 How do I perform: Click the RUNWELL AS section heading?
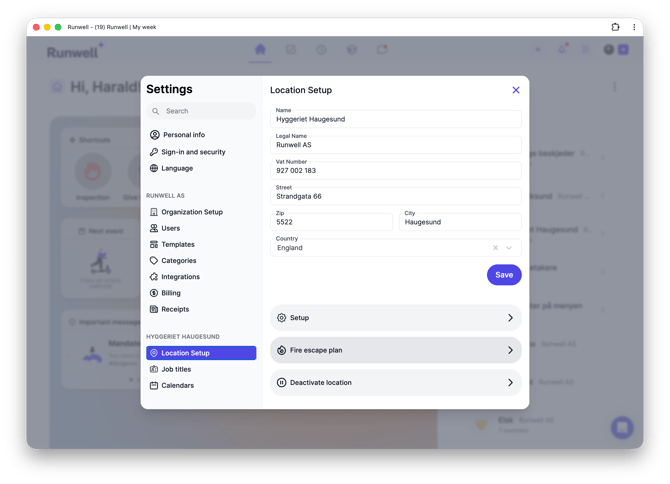(x=165, y=196)
